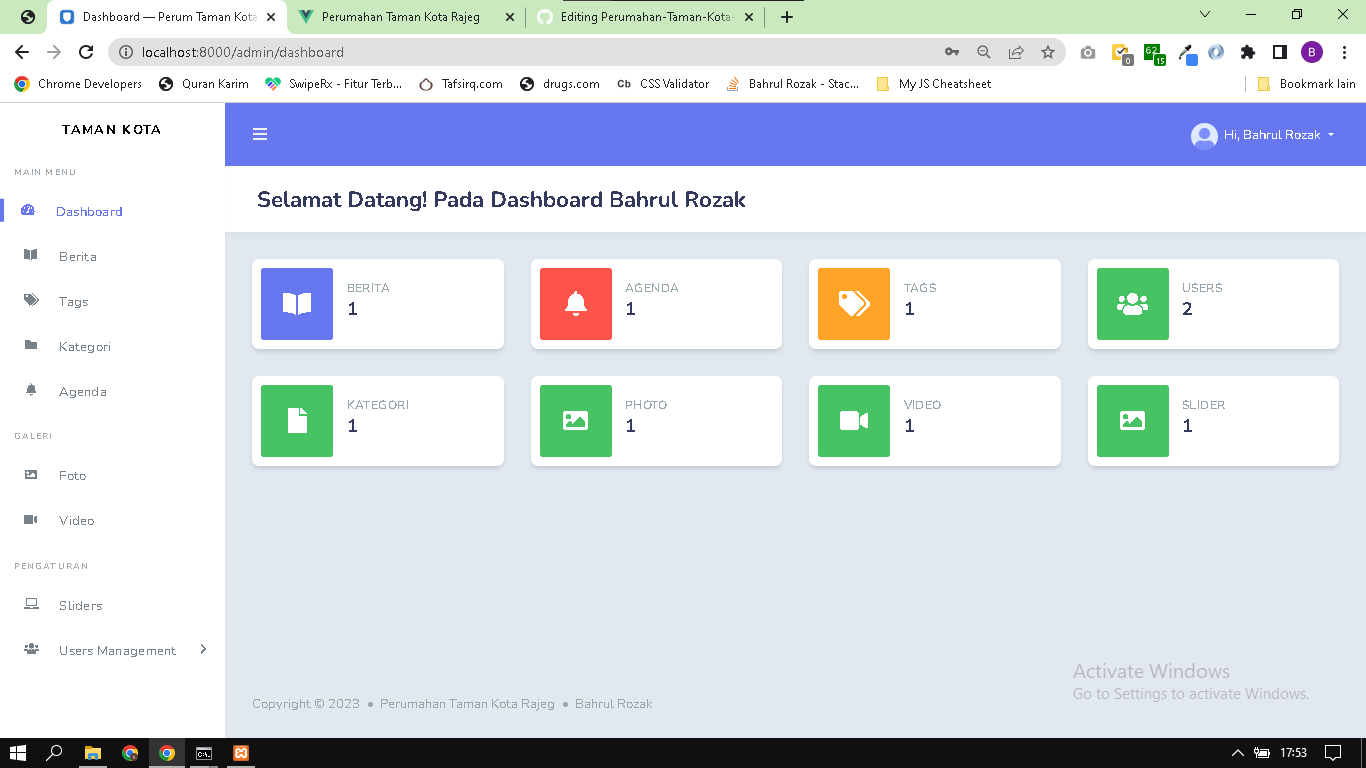The height and width of the screenshot is (768, 1366).
Task: Open Windows taskbar search
Action: [55, 753]
